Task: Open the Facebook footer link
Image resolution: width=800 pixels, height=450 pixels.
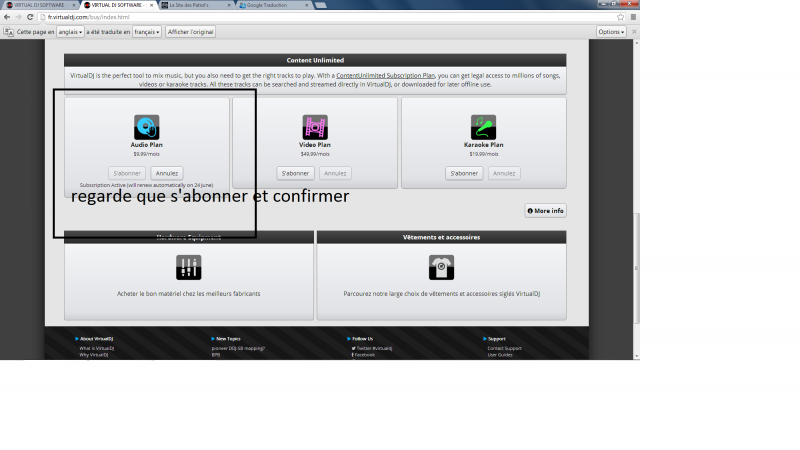Action: click(x=363, y=355)
